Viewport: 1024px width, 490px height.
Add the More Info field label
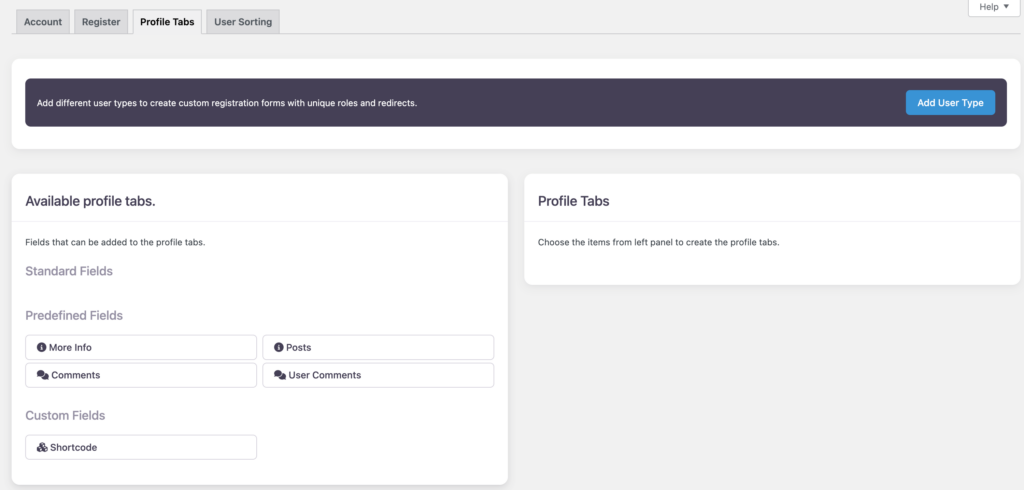point(70,348)
